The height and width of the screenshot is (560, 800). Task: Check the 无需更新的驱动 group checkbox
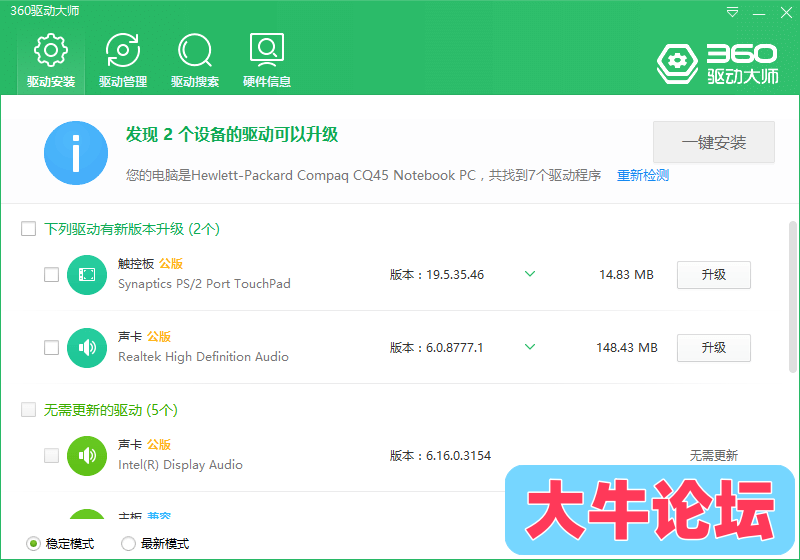point(29,410)
